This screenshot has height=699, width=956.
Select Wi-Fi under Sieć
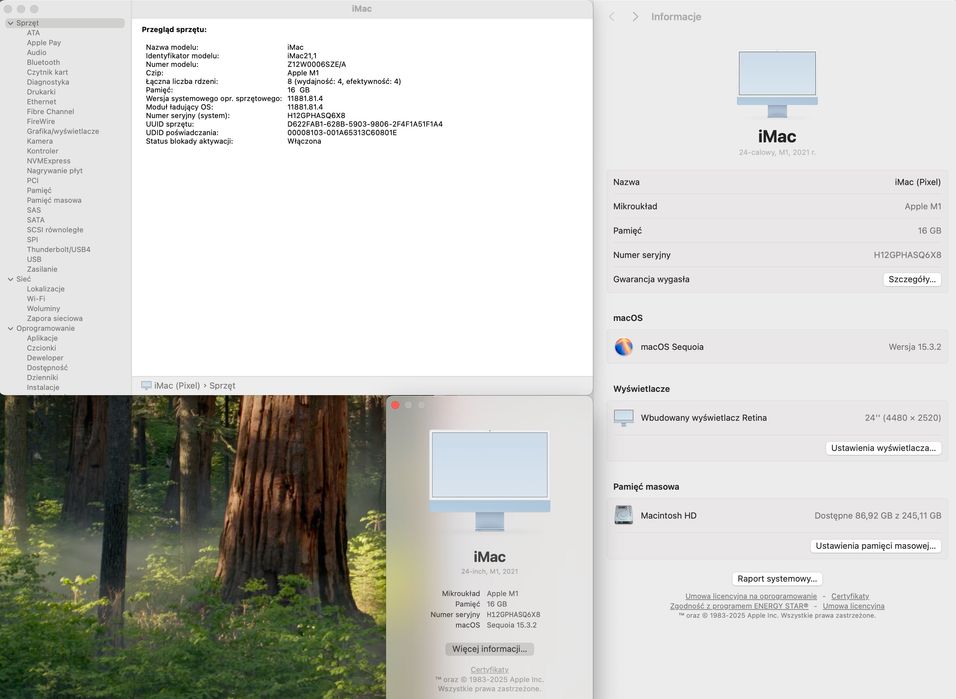35,299
